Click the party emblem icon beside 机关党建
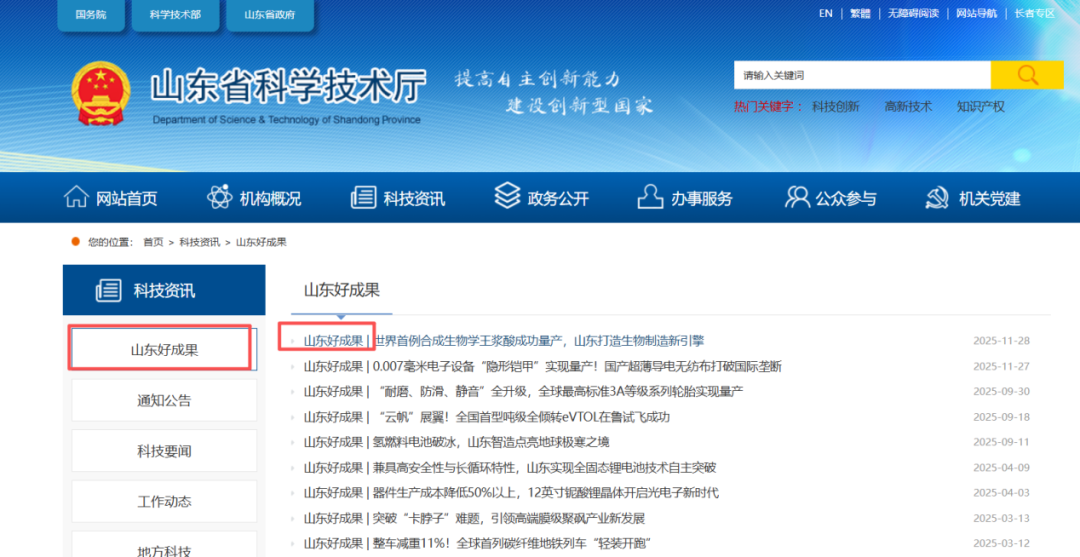Image resolution: width=1080 pixels, height=557 pixels. point(937,197)
